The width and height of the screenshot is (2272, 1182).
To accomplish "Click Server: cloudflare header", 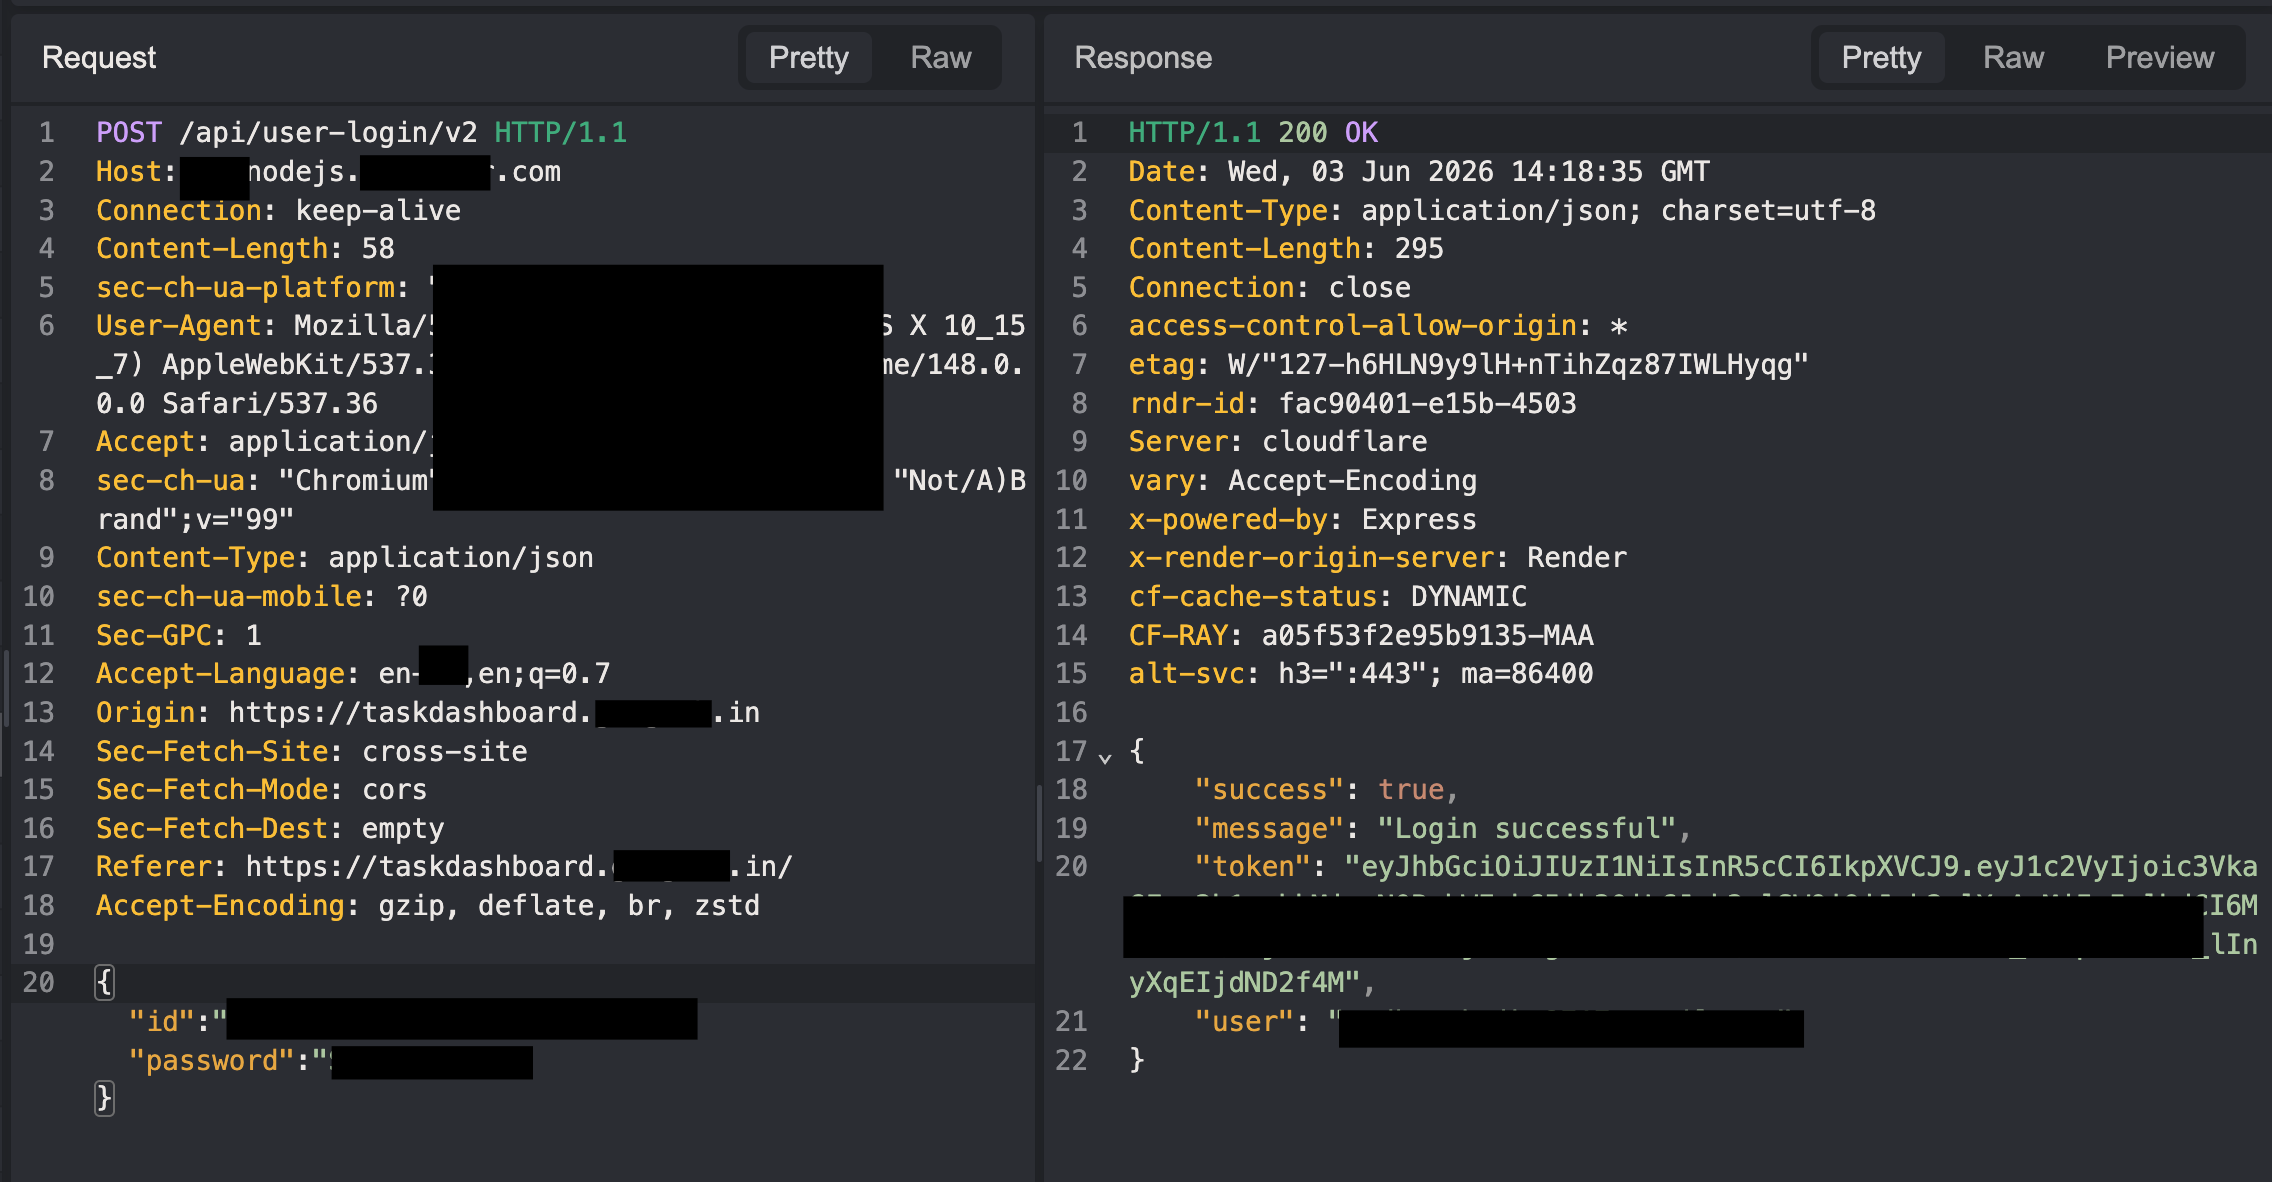I will [1278, 442].
